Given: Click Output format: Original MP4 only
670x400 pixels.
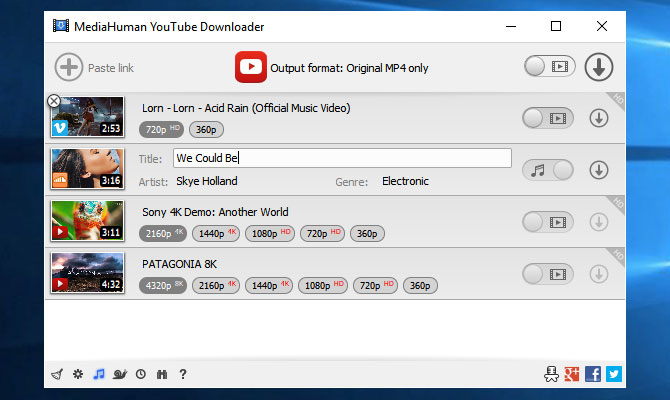Looking at the screenshot, I should [x=349, y=68].
